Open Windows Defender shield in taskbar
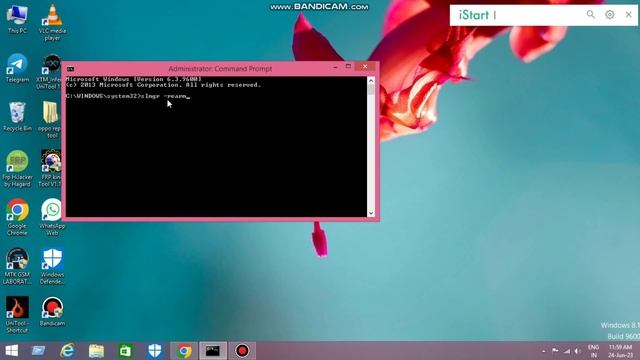 click(x=155, y=351)
